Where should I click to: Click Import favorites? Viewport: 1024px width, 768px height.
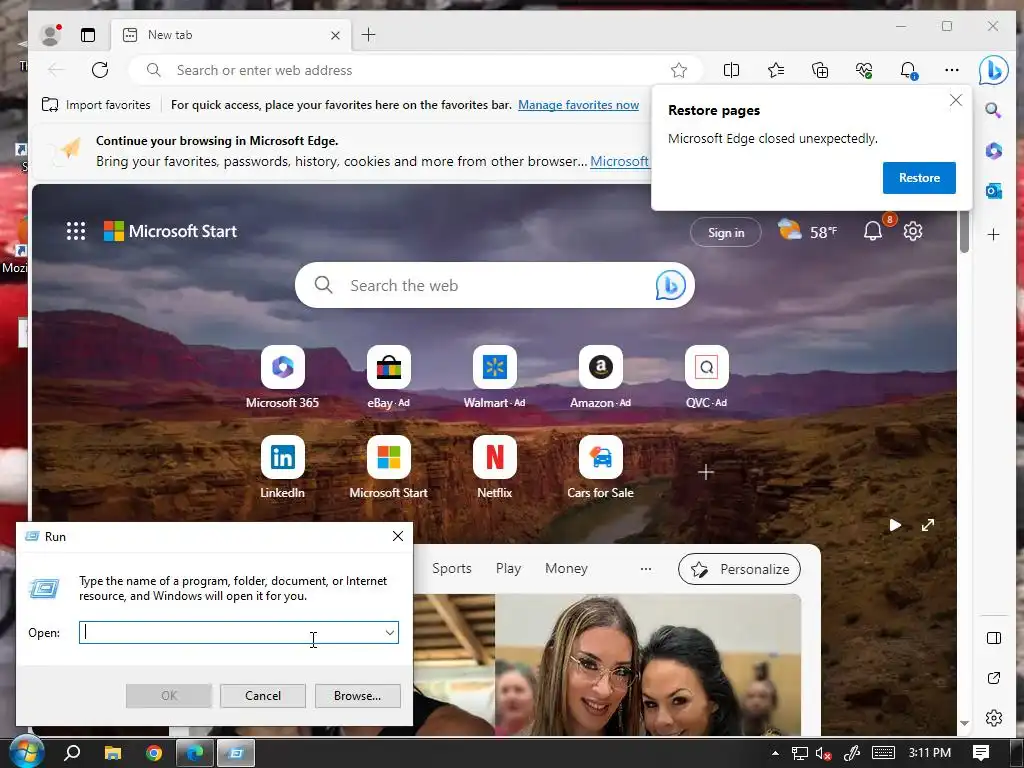96,104
